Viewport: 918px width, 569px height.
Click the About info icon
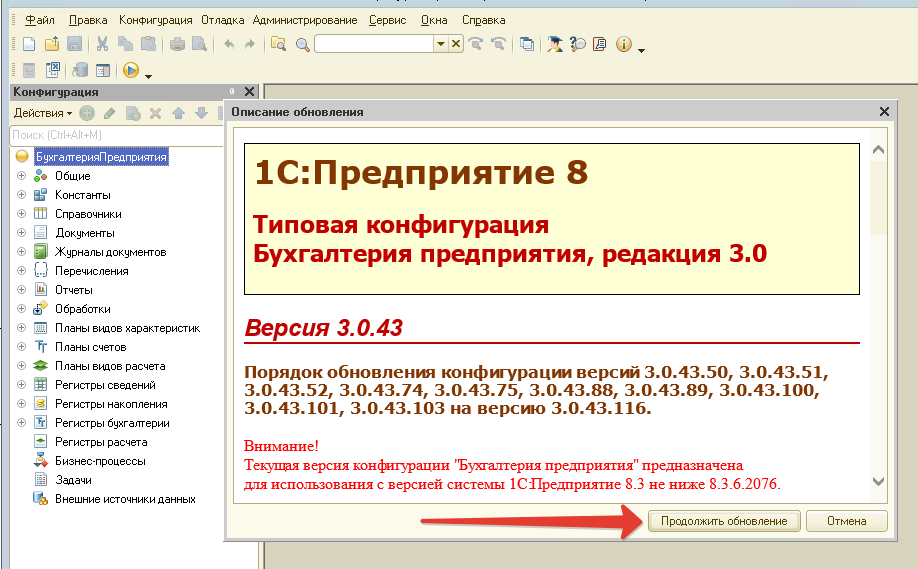(x=624, y=44)
